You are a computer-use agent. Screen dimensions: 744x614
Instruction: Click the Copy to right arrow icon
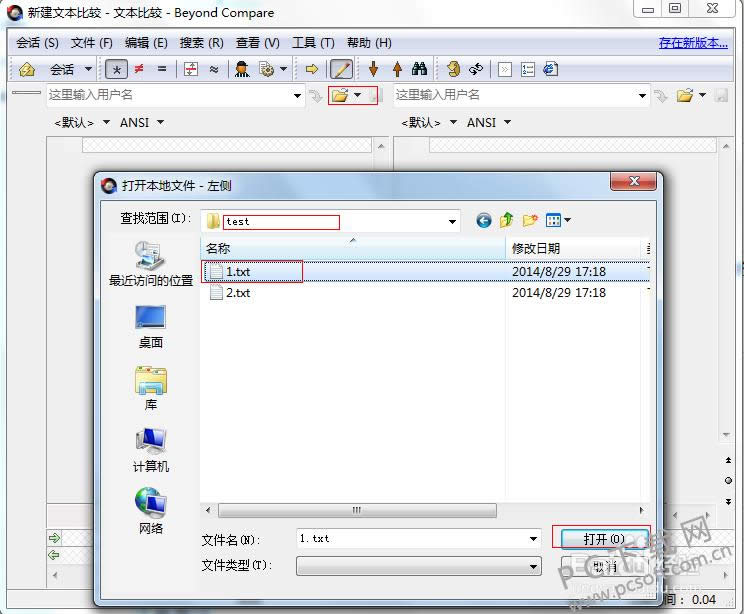click(x=312, y=70)
